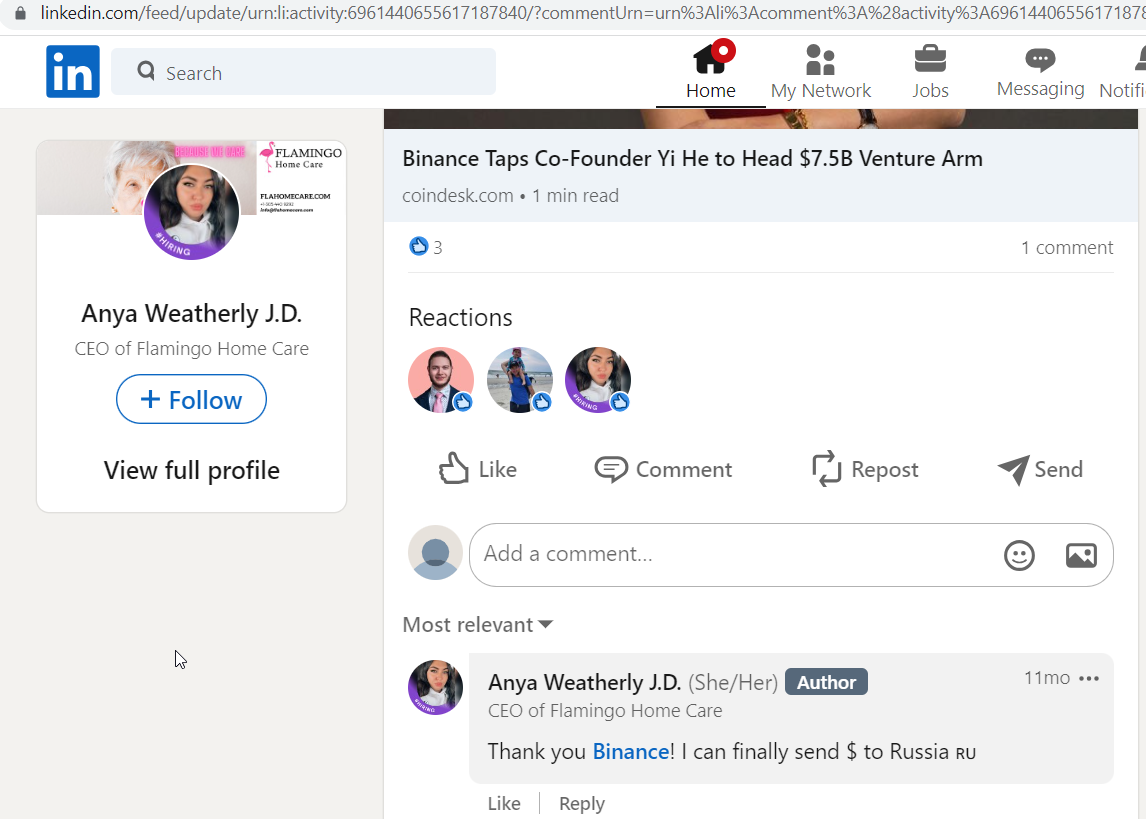The height and width of the screenshot is (819, 1146).
Task: Open the emoji picker in comment box
Action: coord(1019,555)
